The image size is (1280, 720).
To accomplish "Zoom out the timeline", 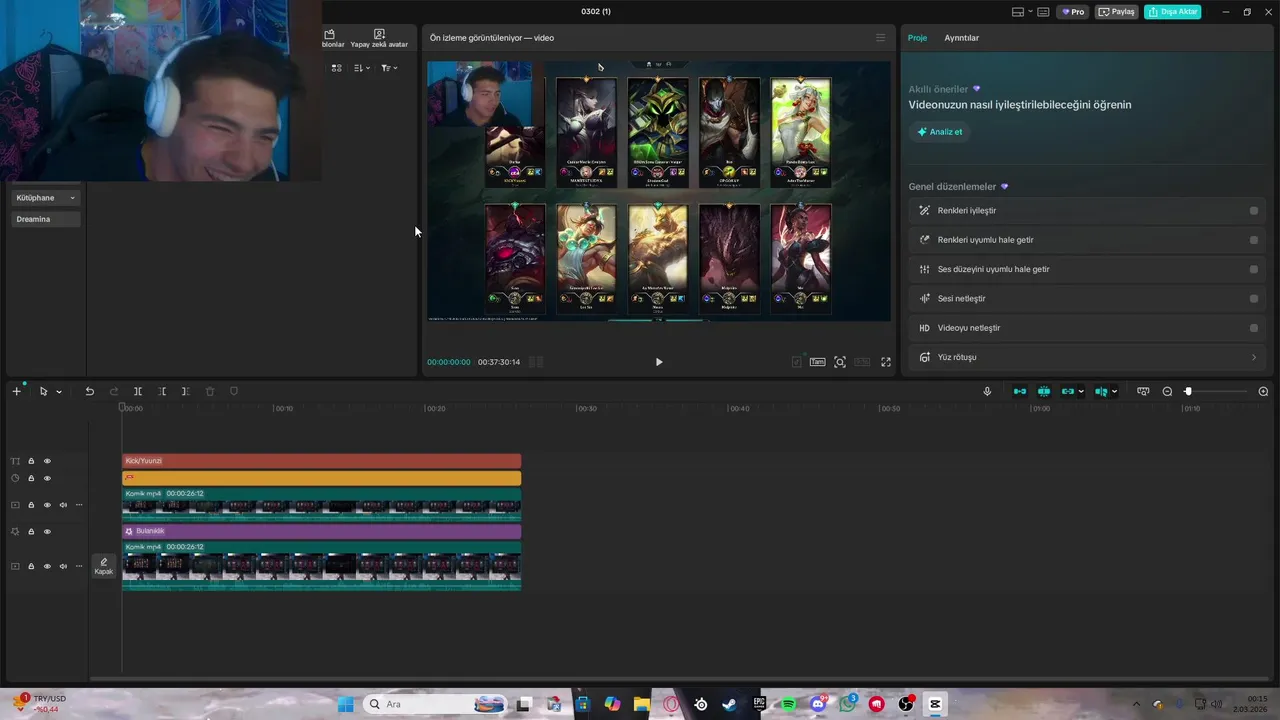I will coord(1167,391).
